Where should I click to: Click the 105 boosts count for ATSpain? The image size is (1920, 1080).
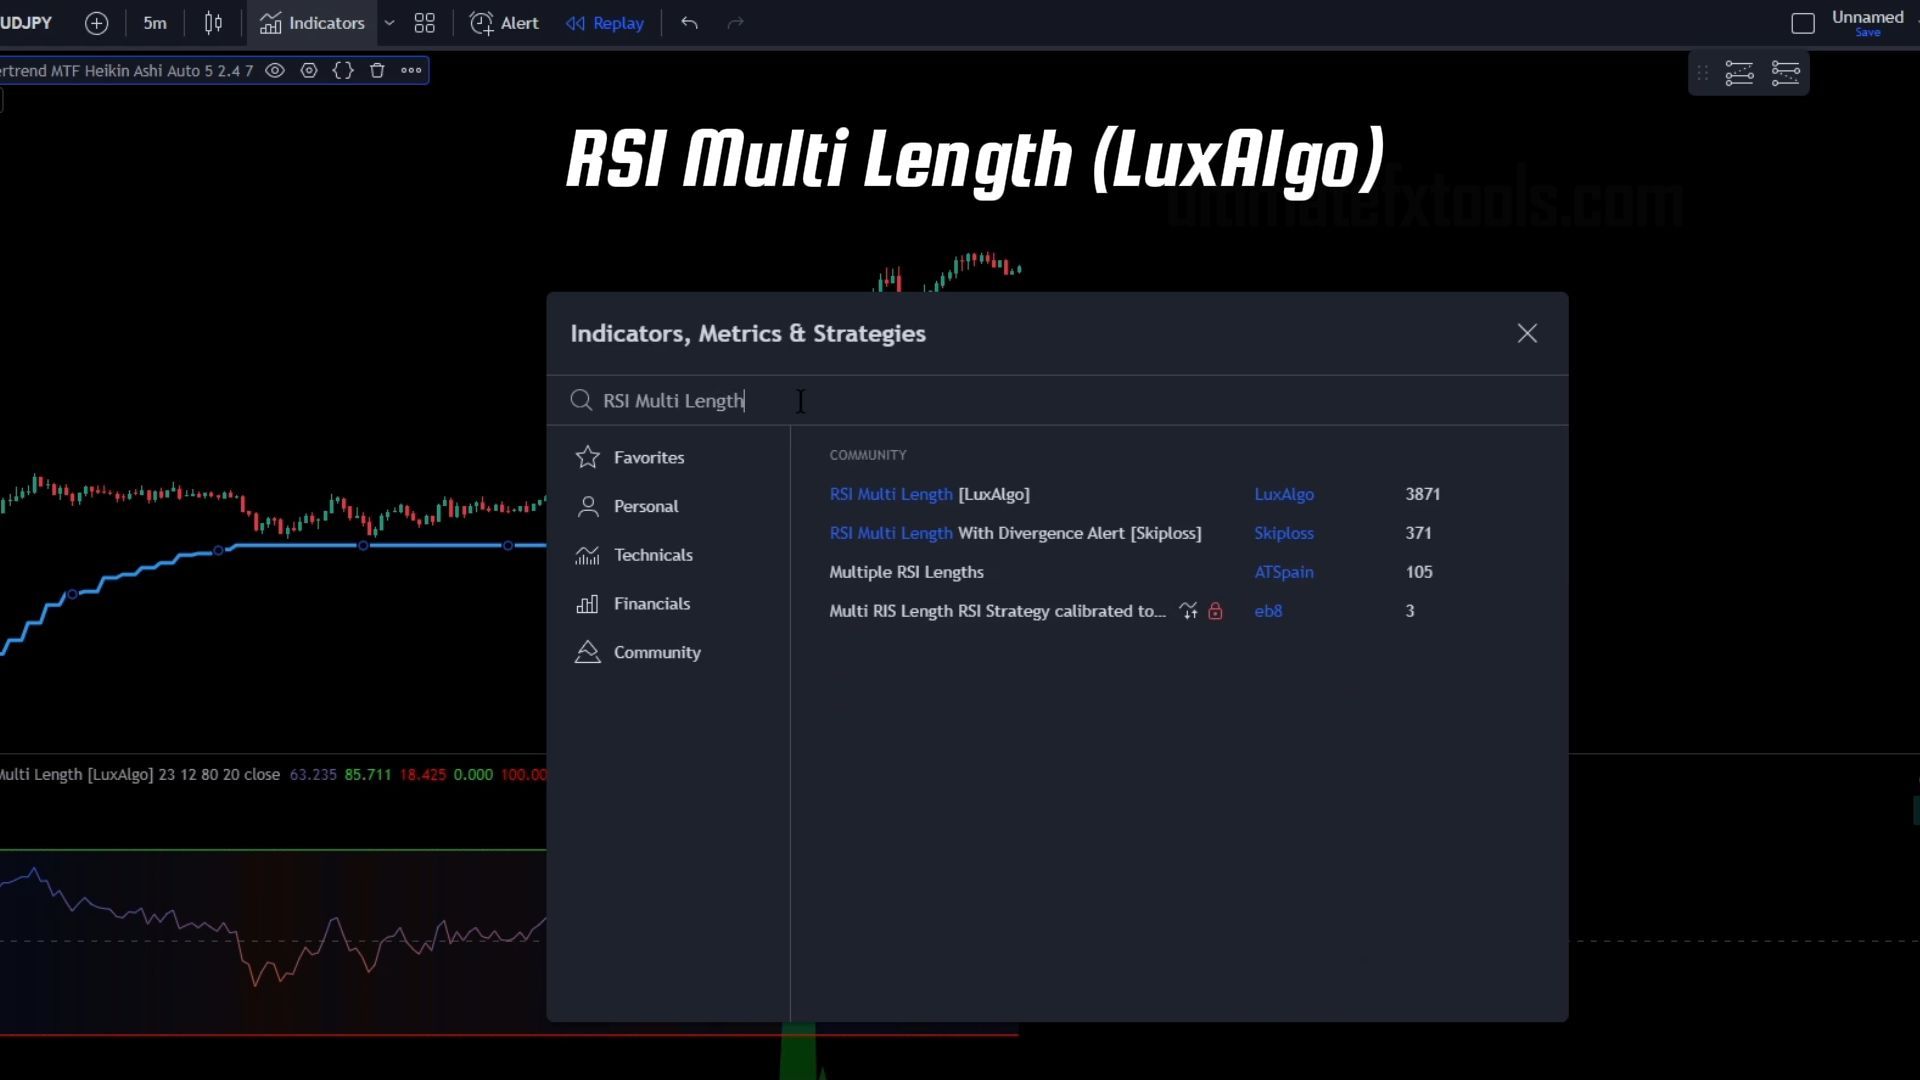point(1418,572)
